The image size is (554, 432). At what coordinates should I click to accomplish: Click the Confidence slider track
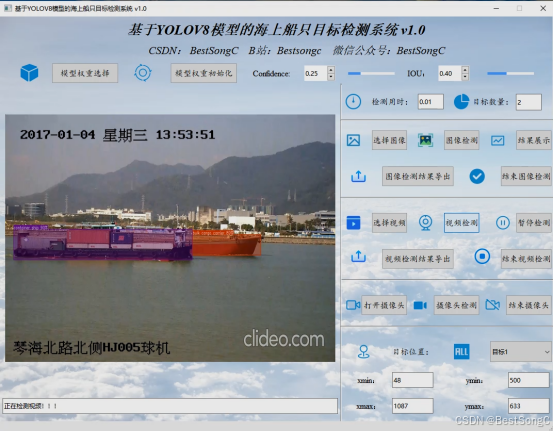point(371,73)
